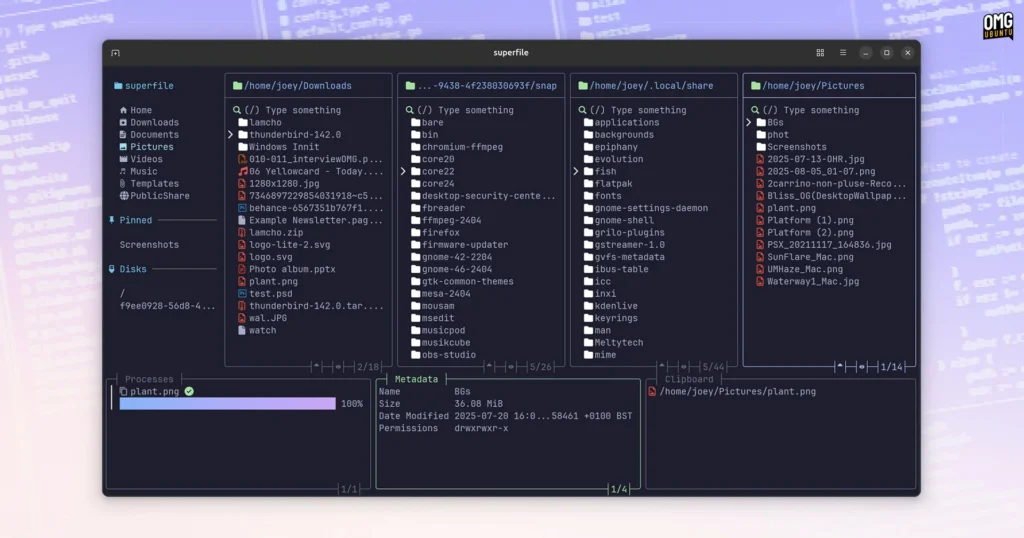The image size is (1024, 538).
Task: Open Music in the sidebar
Action: (x=138, y=172)
